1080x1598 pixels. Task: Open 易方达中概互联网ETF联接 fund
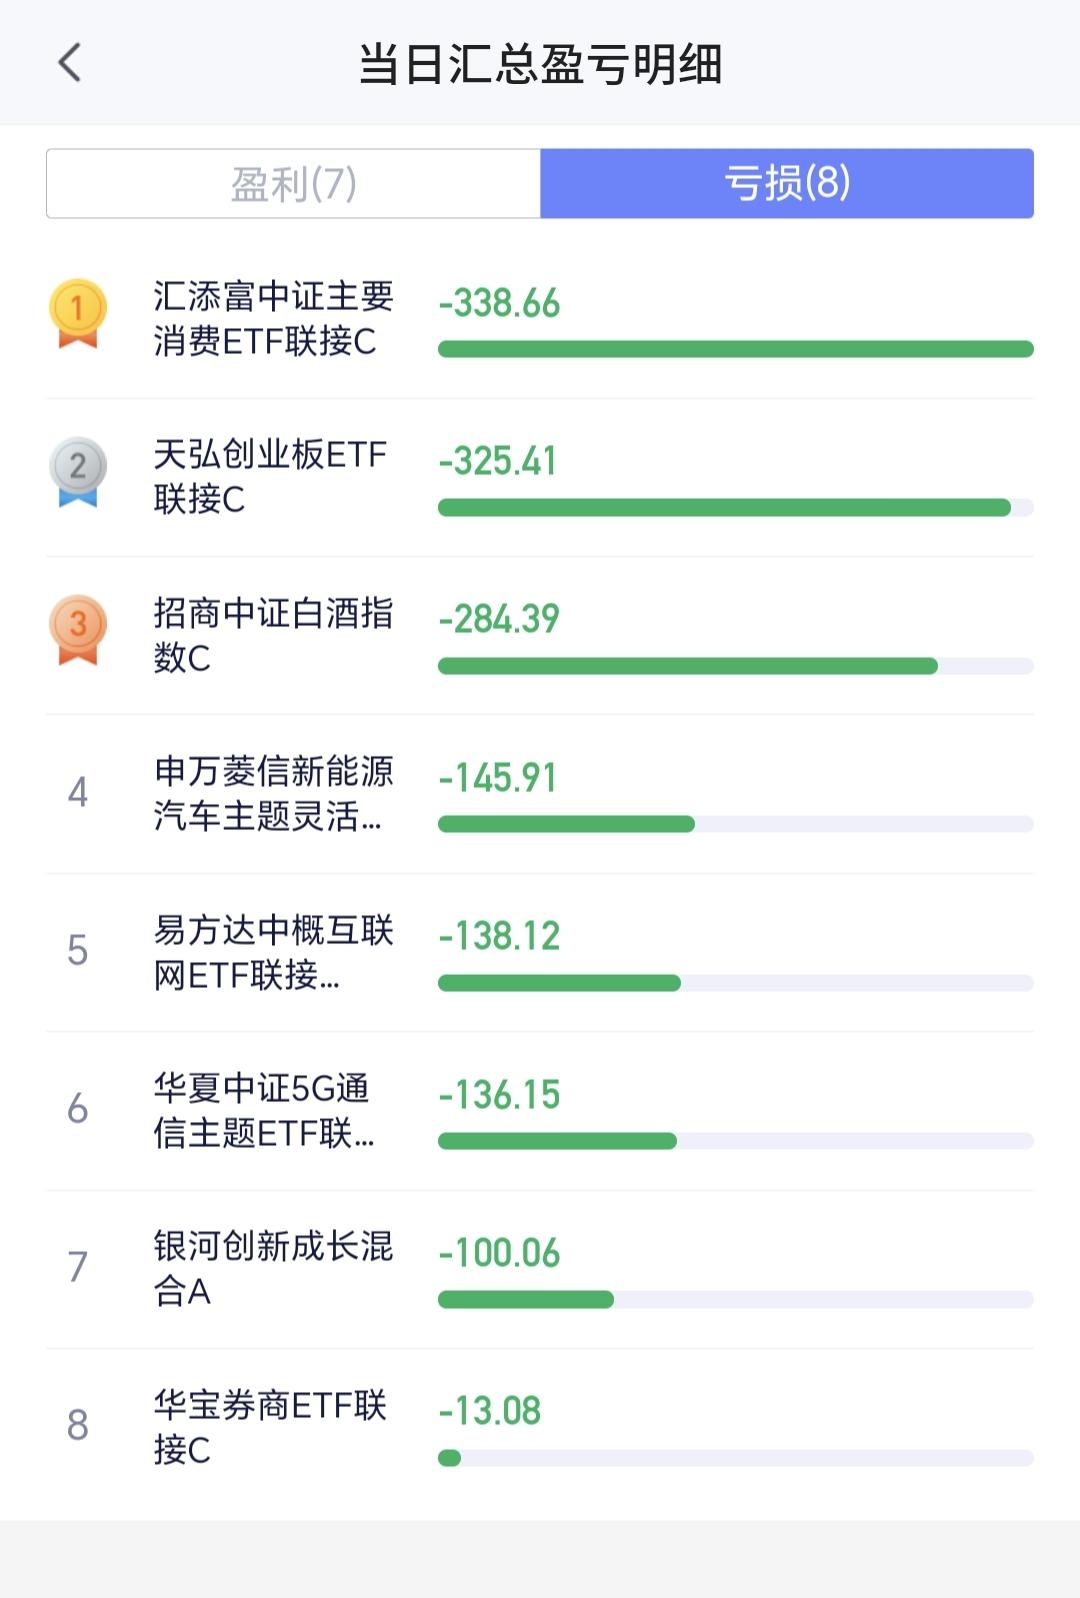point(540,952)
